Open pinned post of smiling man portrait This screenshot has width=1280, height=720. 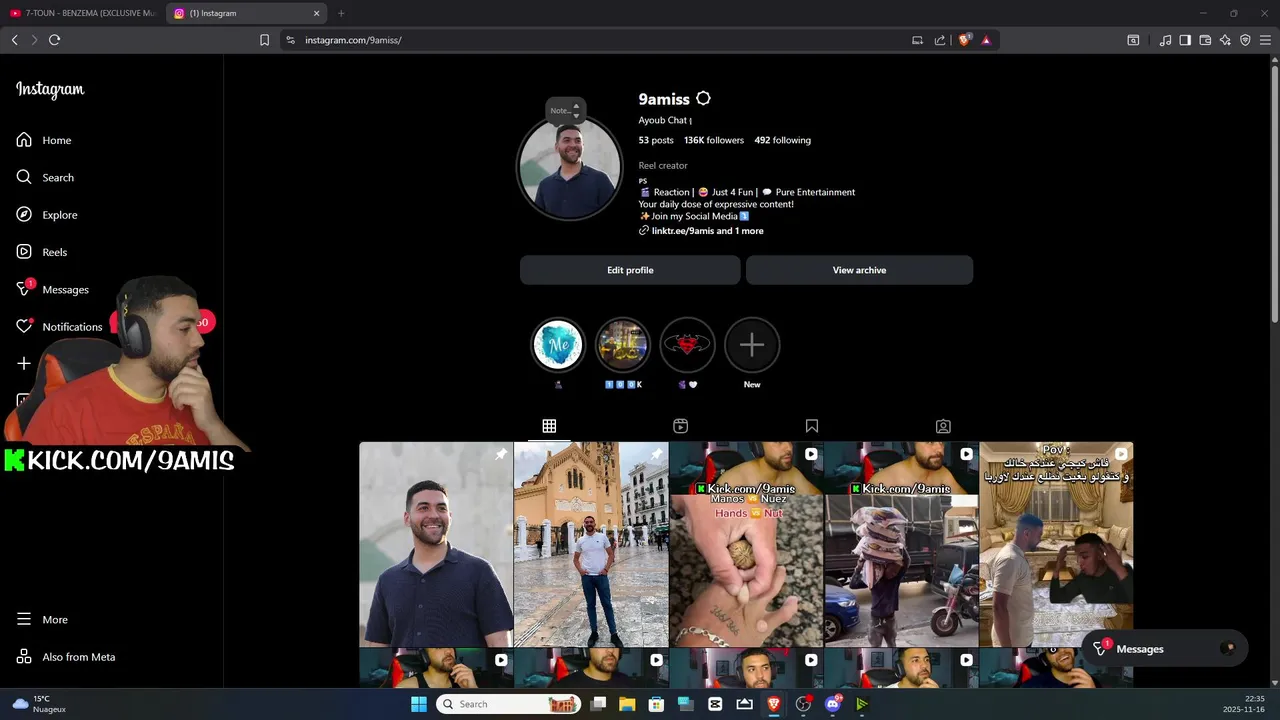pos(436,545)
